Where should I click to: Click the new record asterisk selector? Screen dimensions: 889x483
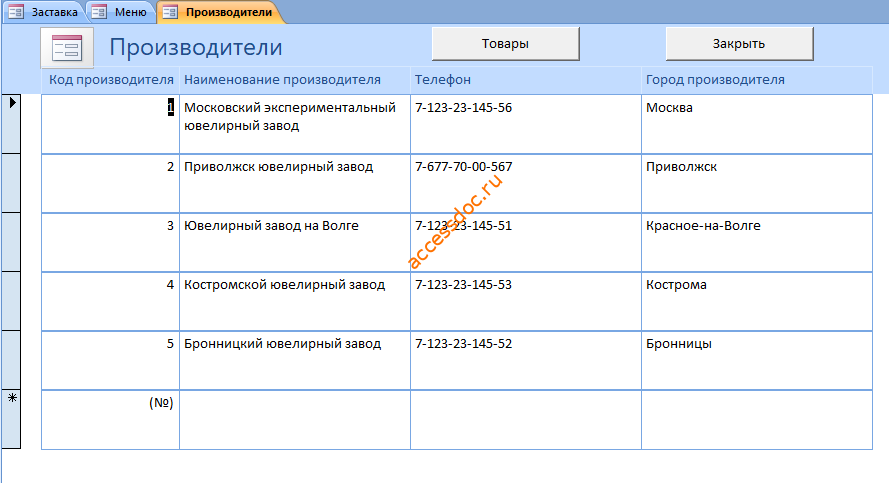coord(11,419)
